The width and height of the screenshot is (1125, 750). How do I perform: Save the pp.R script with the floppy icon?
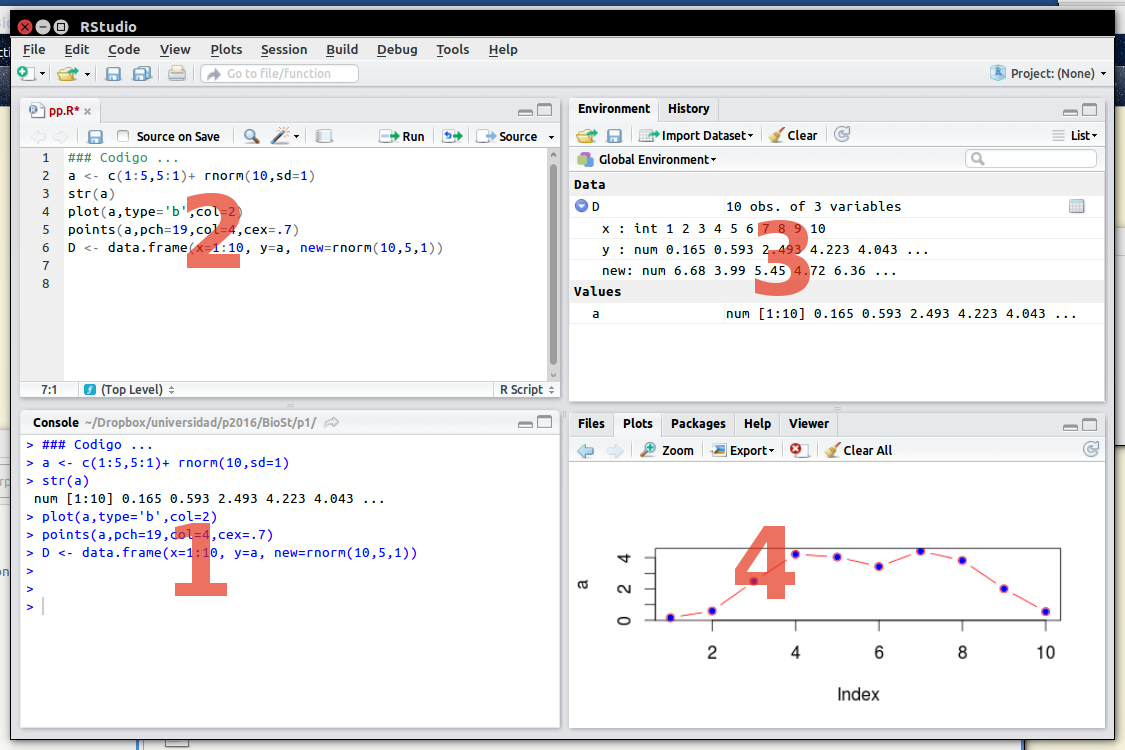95,136
